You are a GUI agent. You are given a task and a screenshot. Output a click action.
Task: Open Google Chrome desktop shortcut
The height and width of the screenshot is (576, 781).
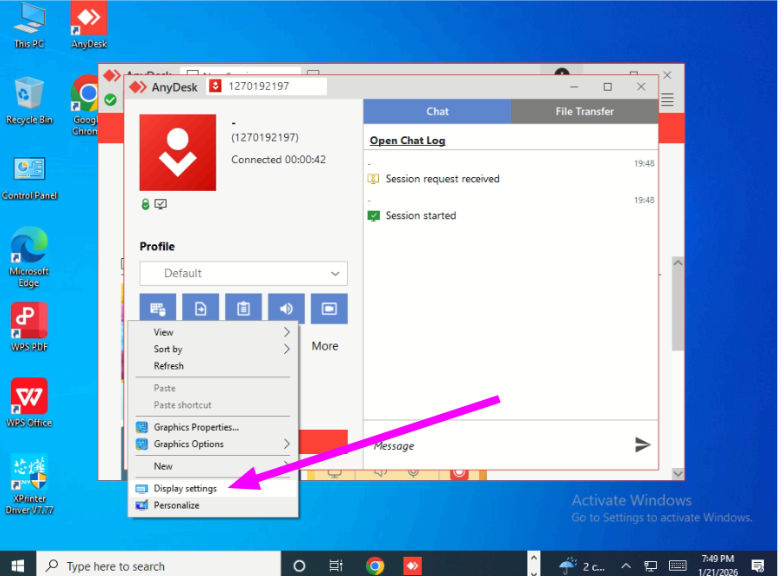click(86, 105)
